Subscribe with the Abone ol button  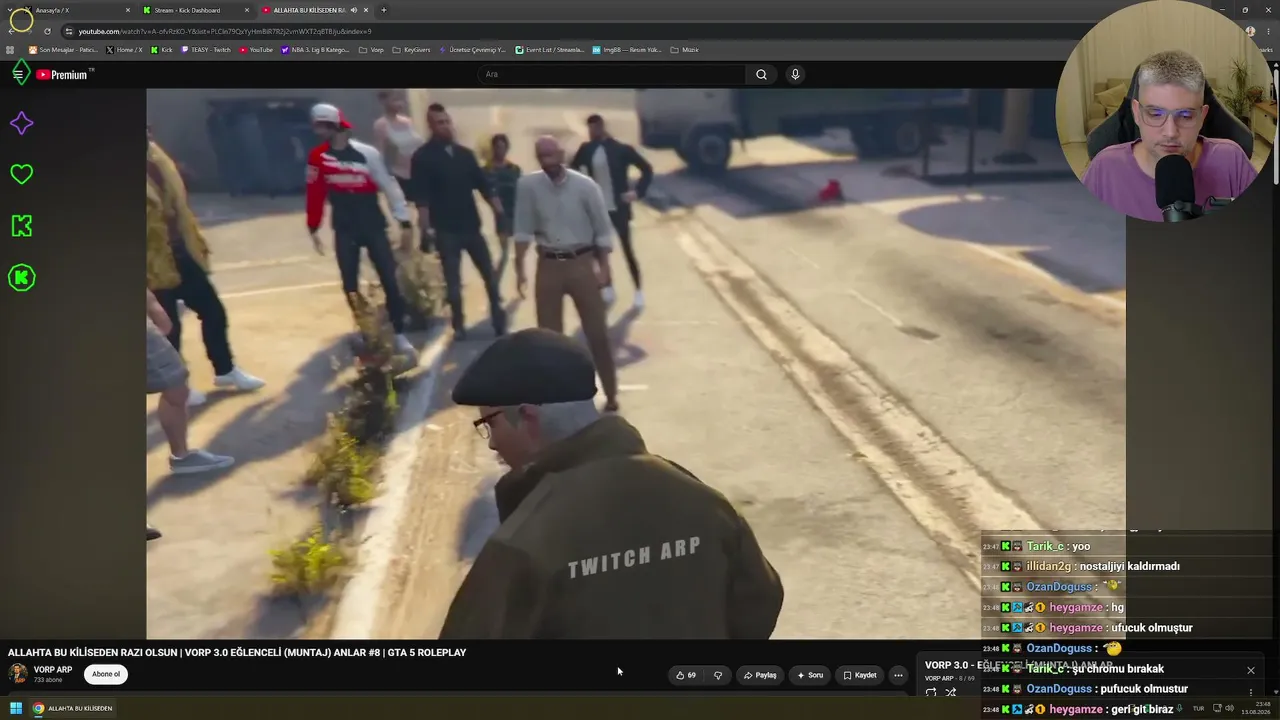[106, 674]
